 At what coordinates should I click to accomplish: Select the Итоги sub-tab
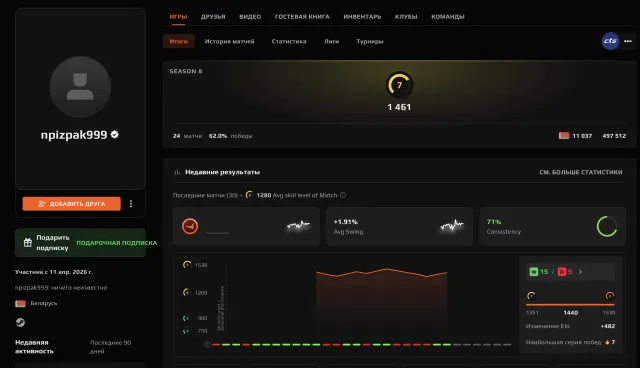point(178,41)
